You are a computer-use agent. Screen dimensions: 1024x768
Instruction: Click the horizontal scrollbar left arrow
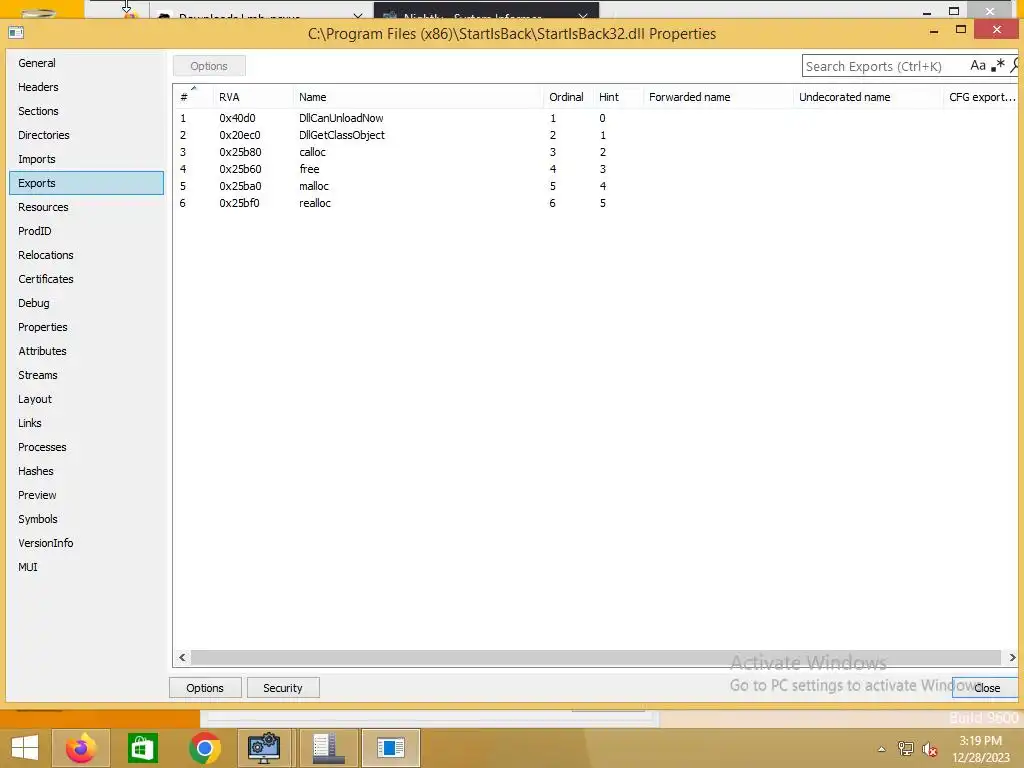pos(182,658)
